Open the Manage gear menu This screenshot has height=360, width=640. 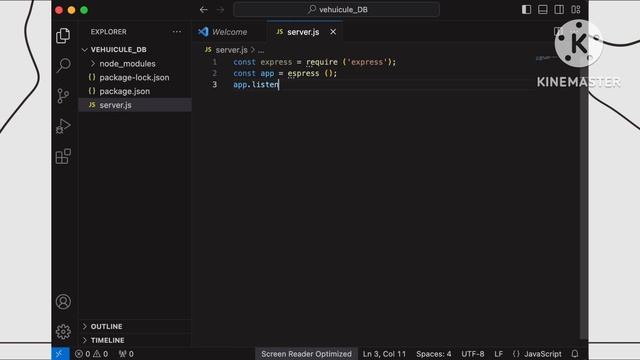63,331
